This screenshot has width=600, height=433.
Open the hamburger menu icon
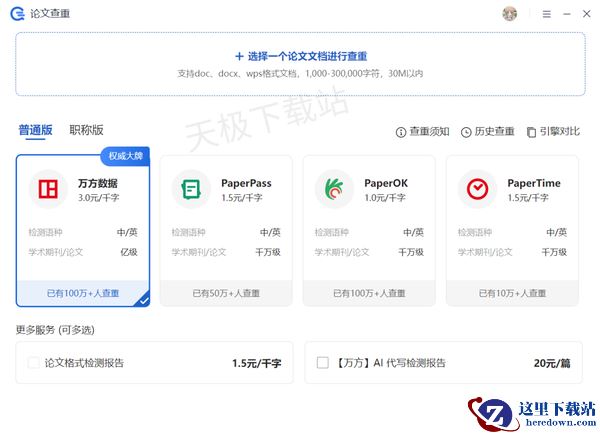point(546,14)
